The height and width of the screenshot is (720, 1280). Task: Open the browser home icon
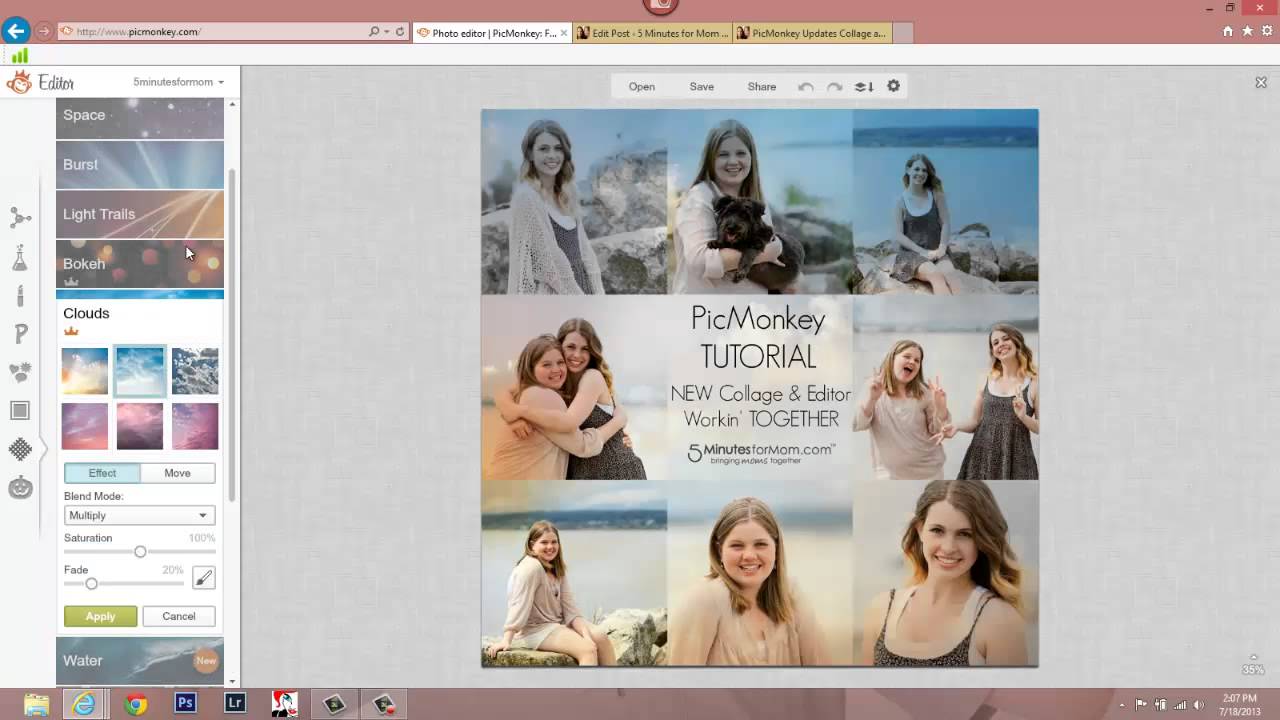tap(1228, 31)
